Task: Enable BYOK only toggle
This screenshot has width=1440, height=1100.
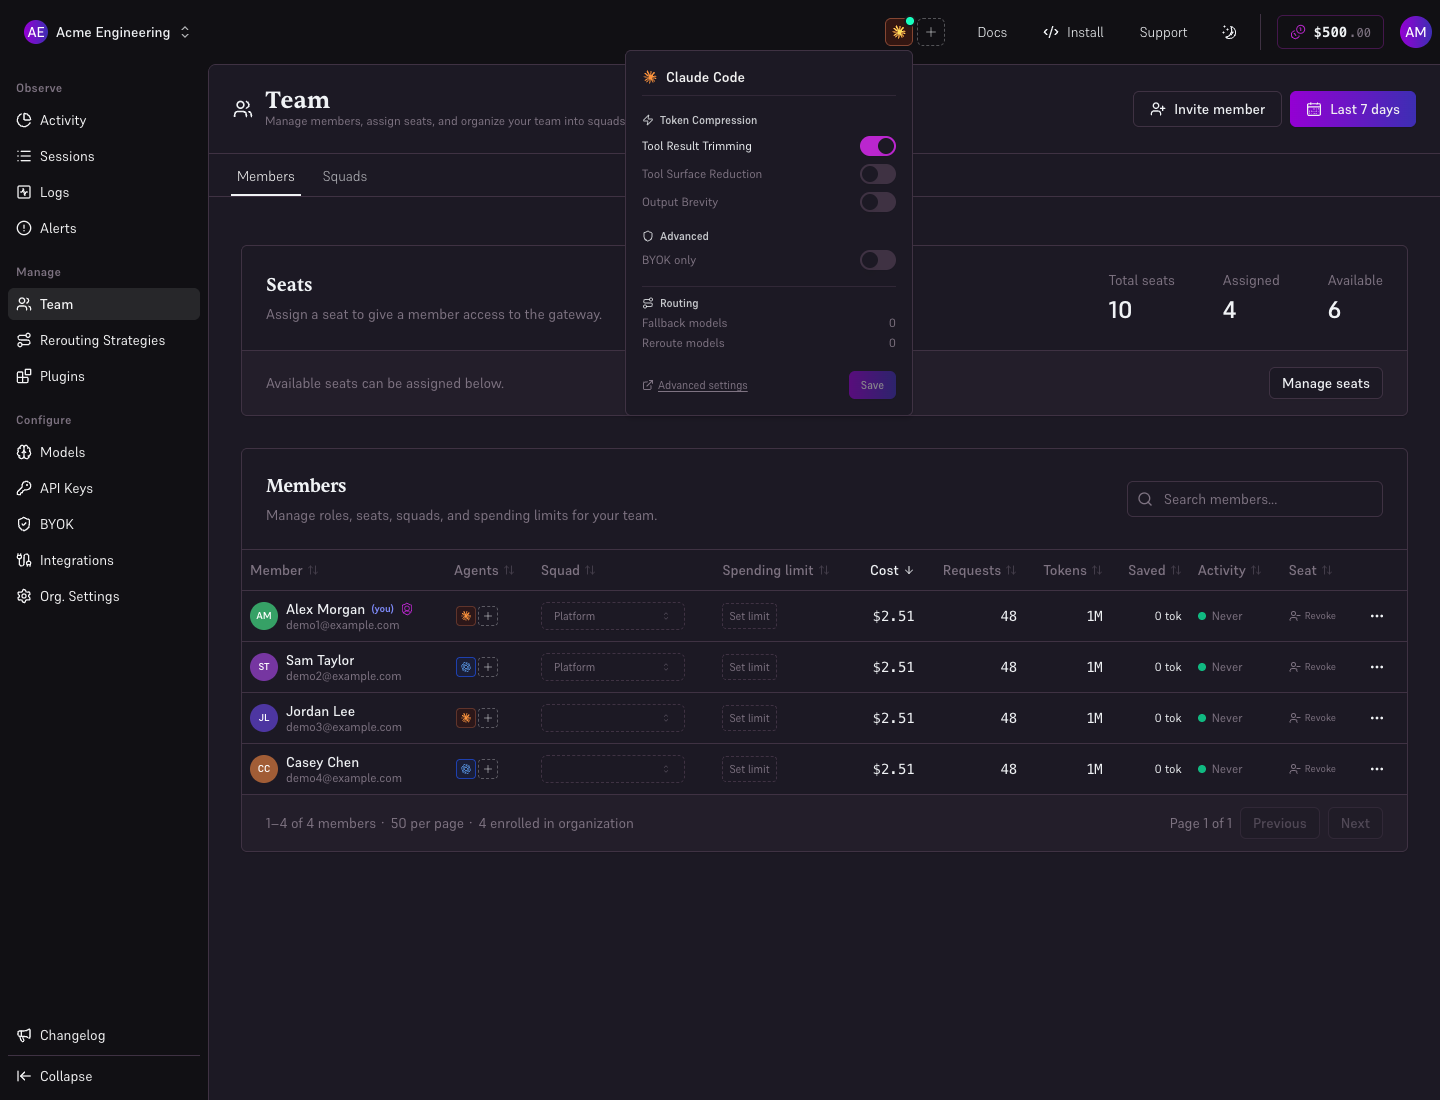Action: pos(878,260)
